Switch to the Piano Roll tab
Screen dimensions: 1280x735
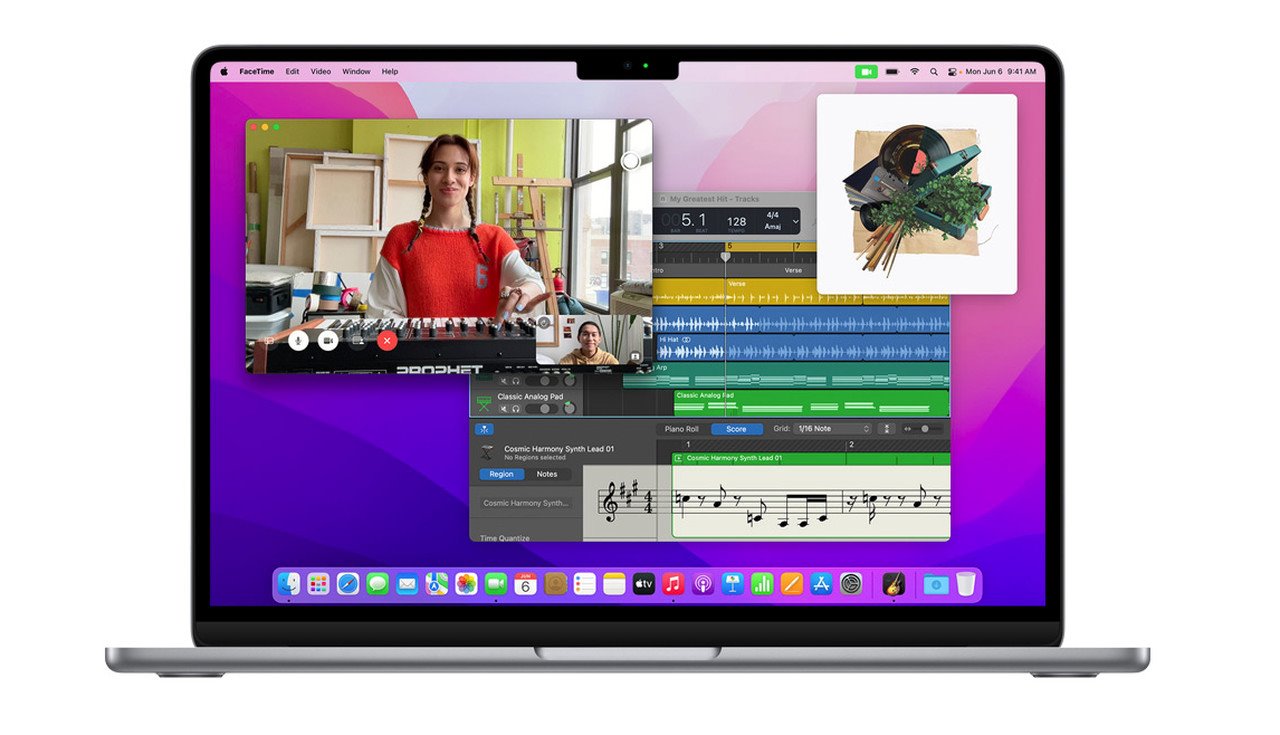(682, 429)
